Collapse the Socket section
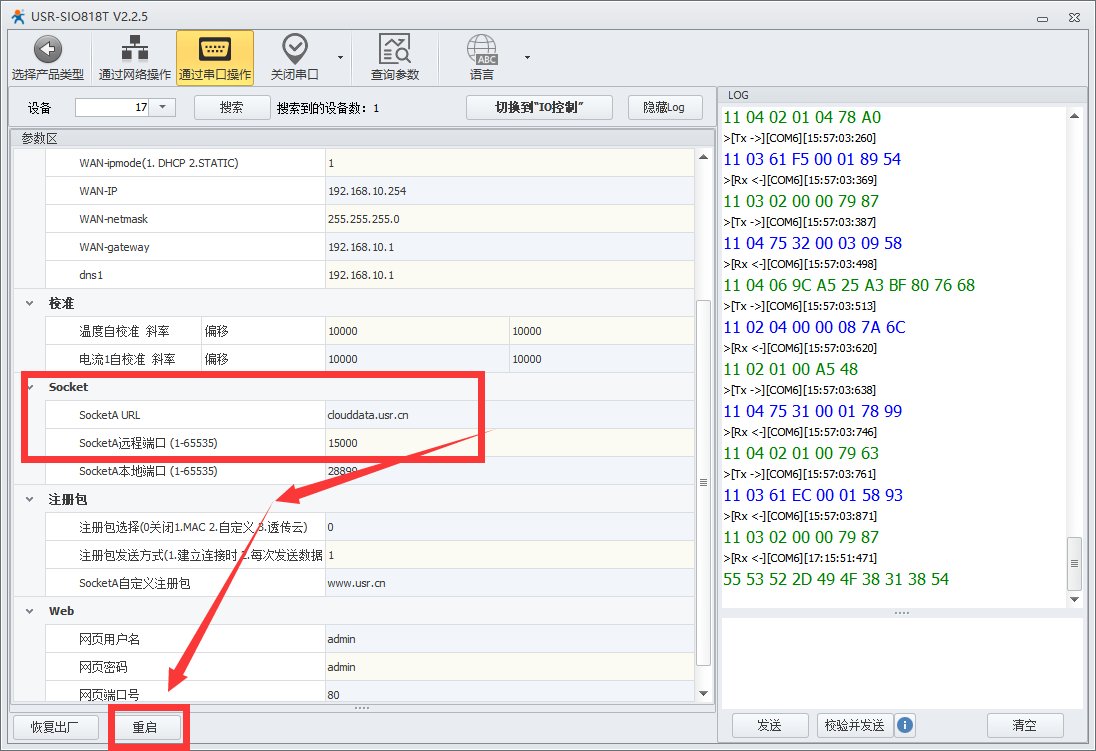 [31, 386]
